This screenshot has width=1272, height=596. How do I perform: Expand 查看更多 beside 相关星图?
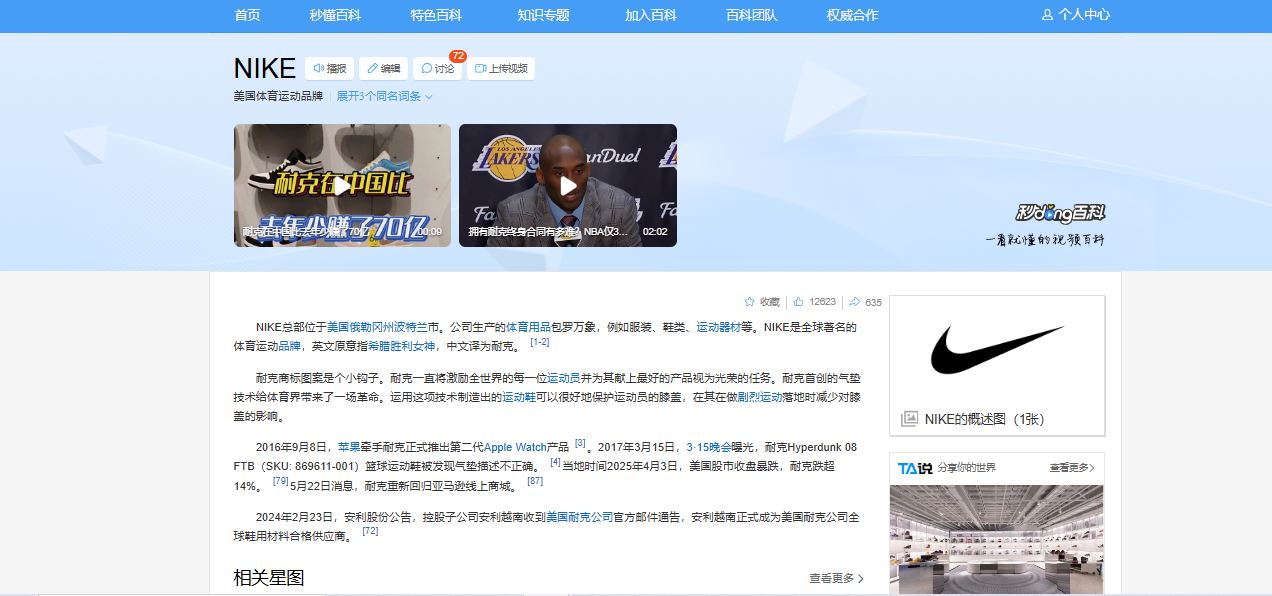[x=836, y=578]
